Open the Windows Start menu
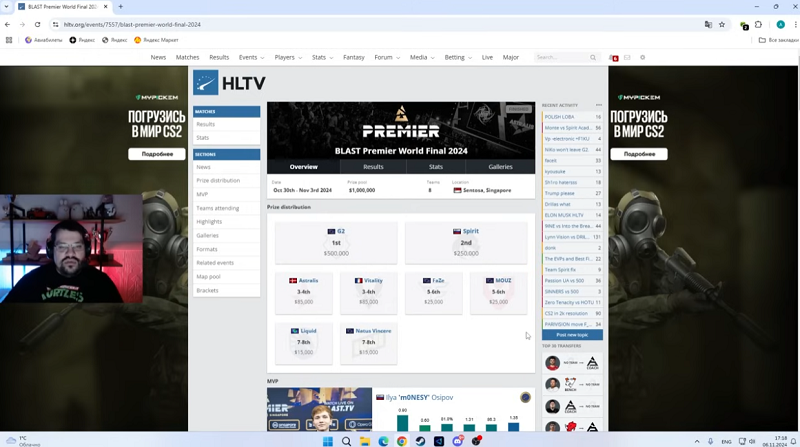 [328, 441]
